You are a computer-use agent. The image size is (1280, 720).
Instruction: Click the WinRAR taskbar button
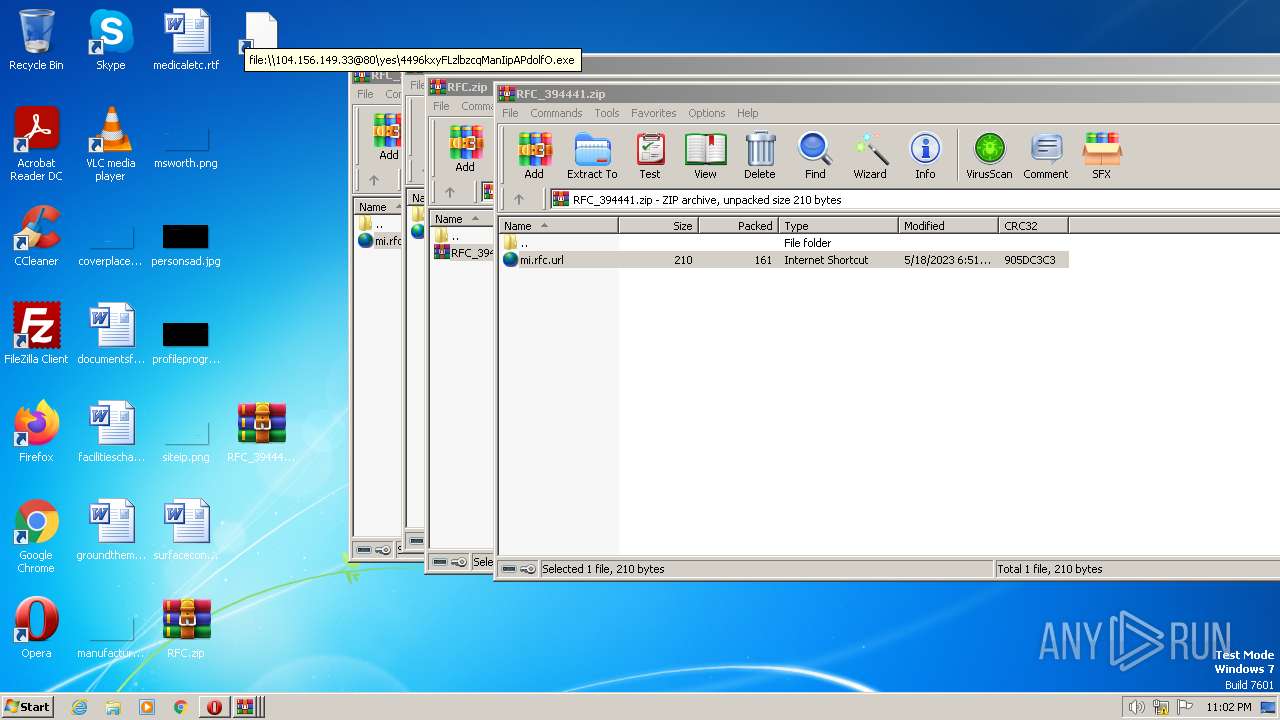click(x=248, y=707)
